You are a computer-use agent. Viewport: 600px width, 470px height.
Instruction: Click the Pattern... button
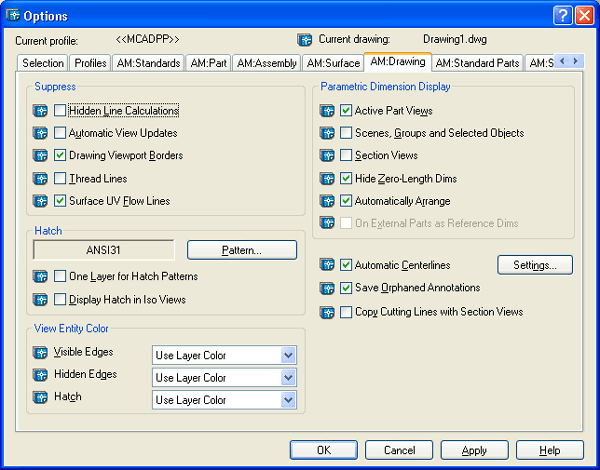pos(242,250)
